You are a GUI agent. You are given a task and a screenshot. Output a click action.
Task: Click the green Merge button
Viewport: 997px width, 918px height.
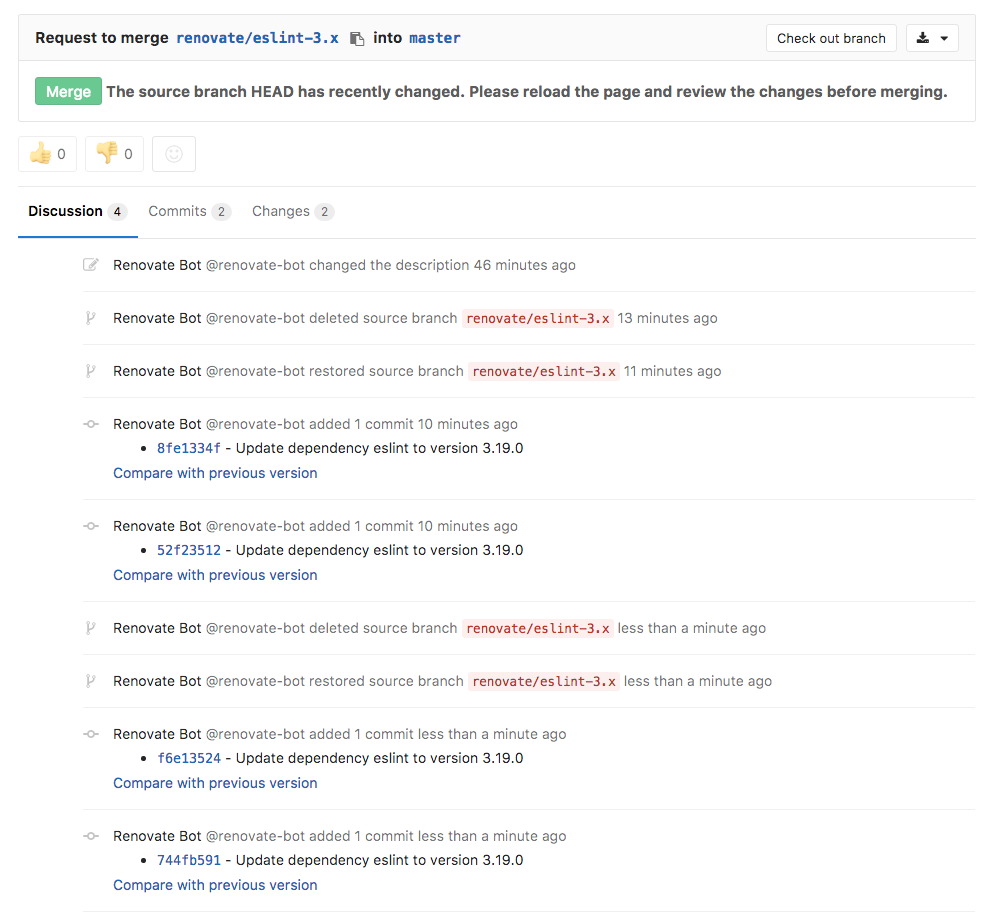(68, 92)
